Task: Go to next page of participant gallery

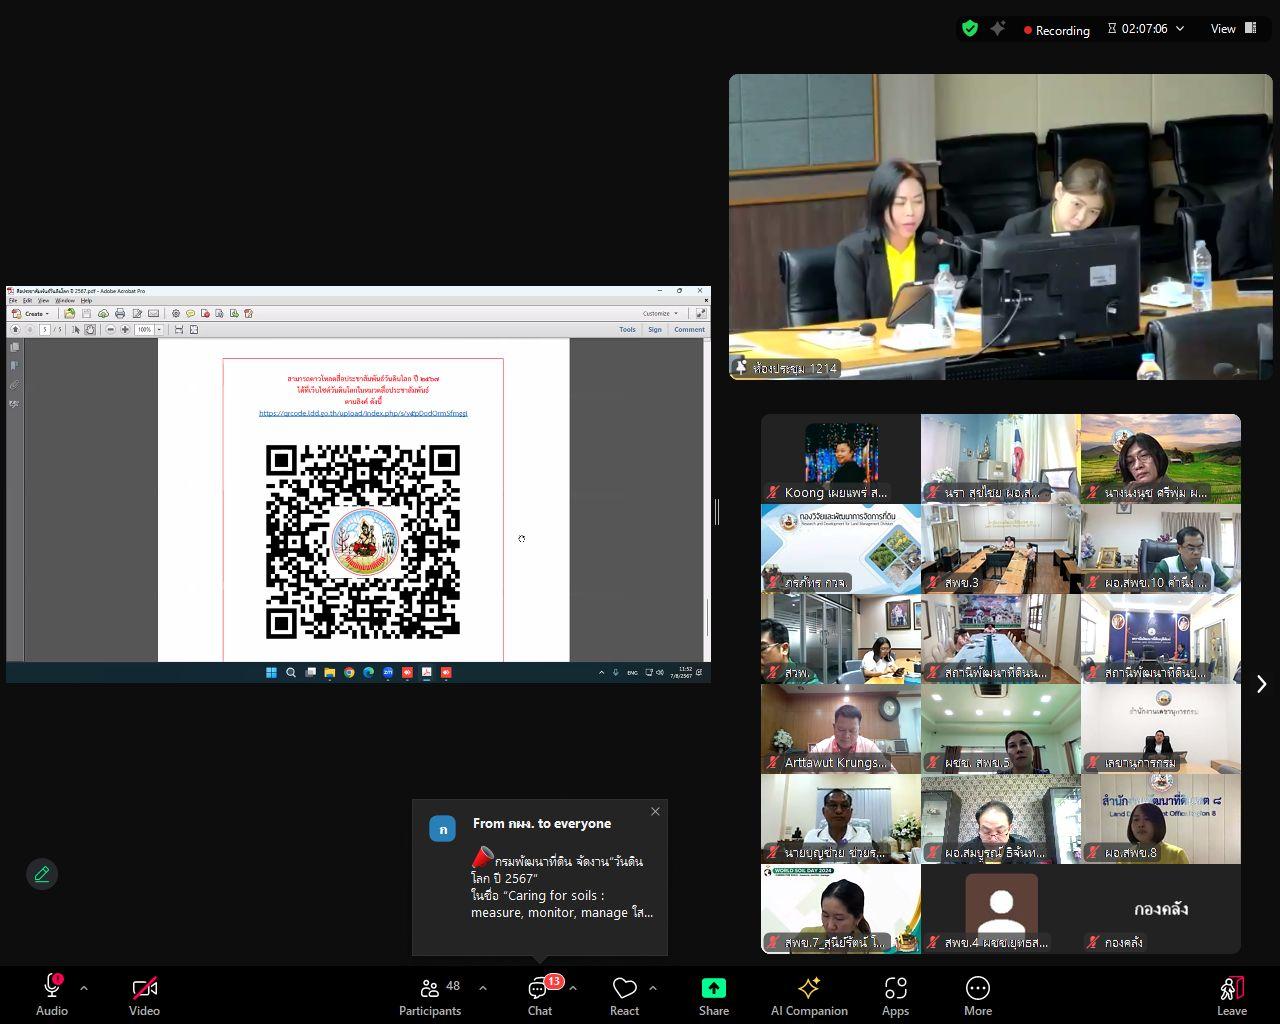Action: (1261, 684)
